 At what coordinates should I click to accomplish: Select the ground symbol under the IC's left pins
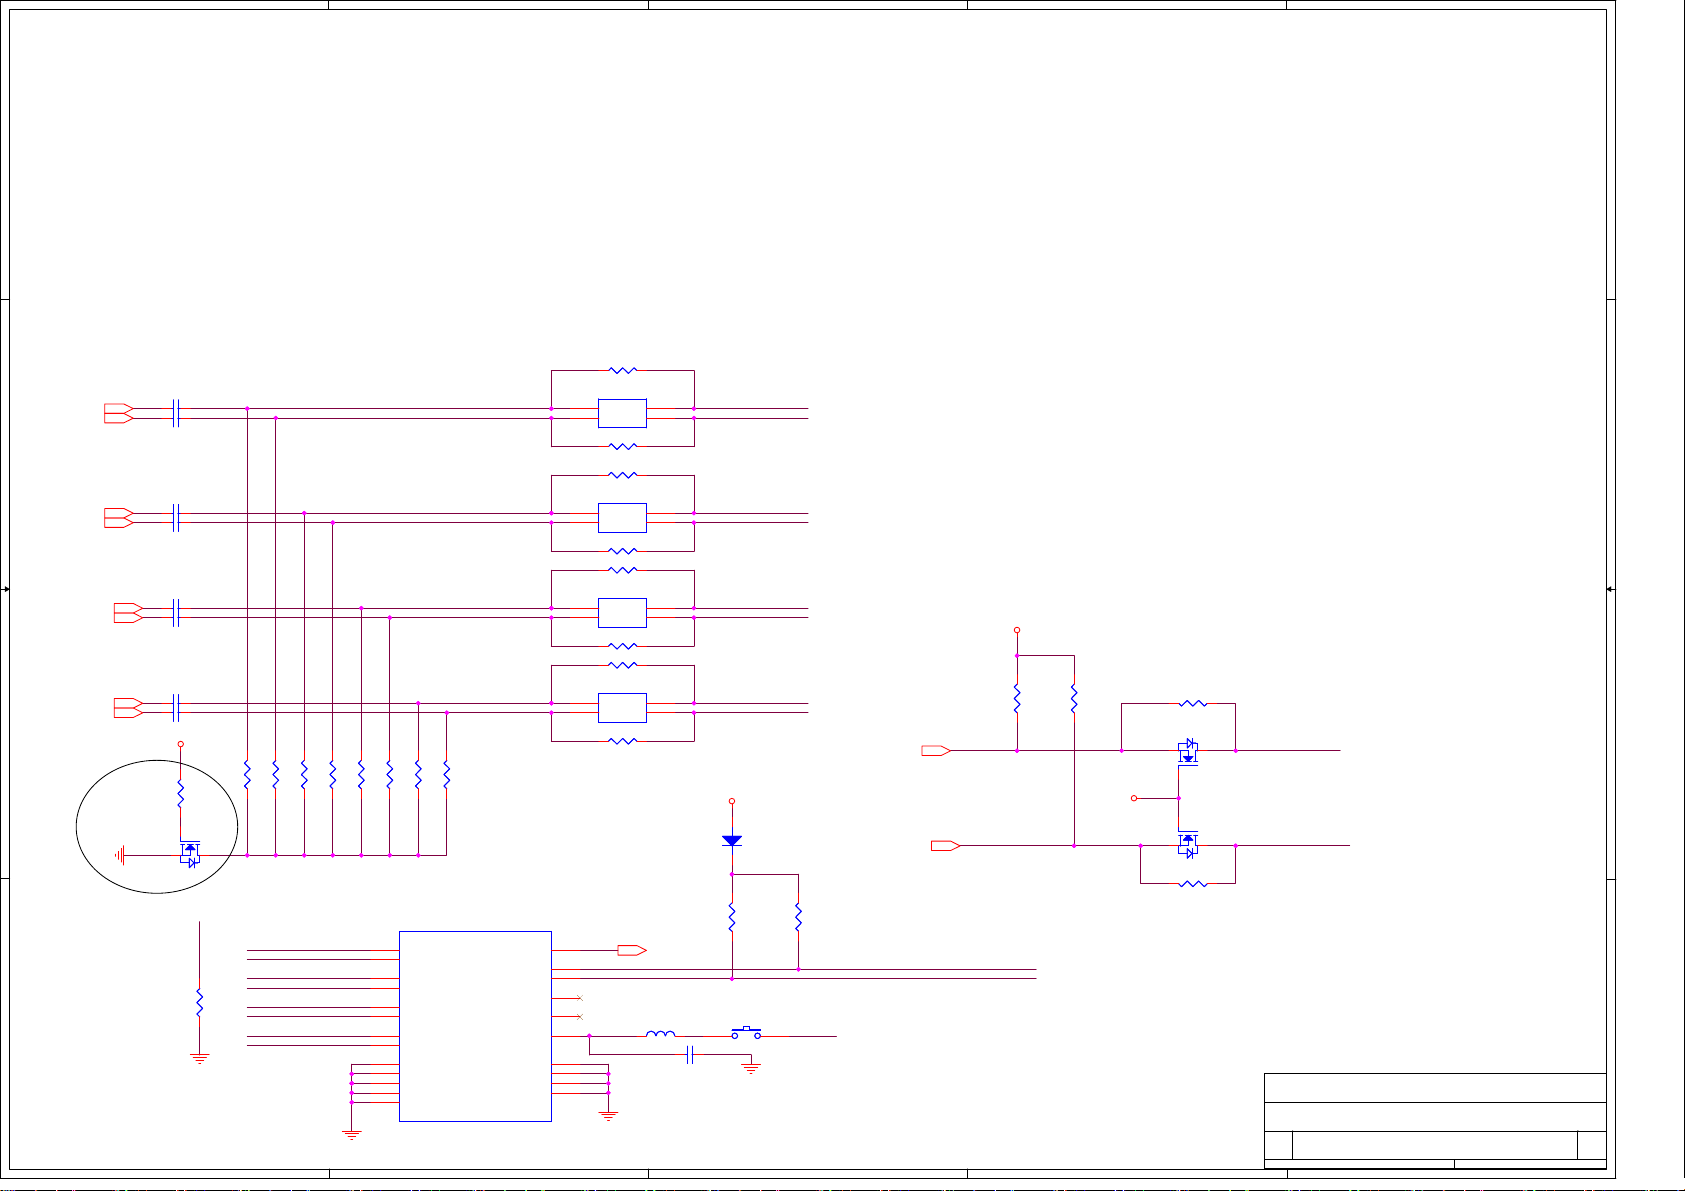[351, 1135]
